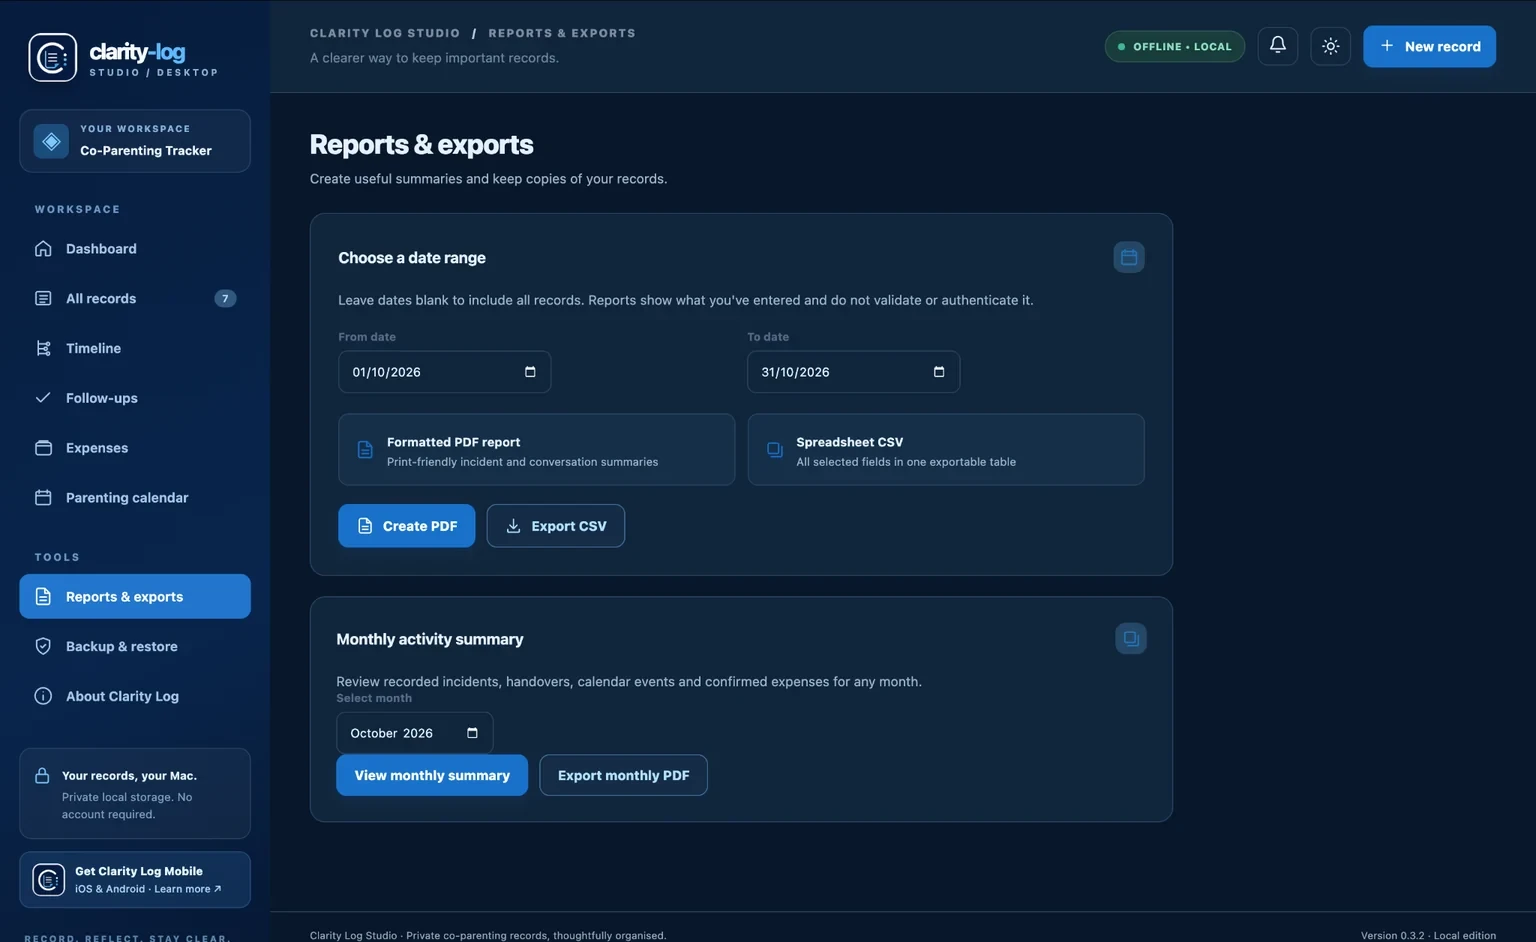Viewport: 1536px width, 942px height.
Task: View monthly summary
Action: tap(432, 775)
